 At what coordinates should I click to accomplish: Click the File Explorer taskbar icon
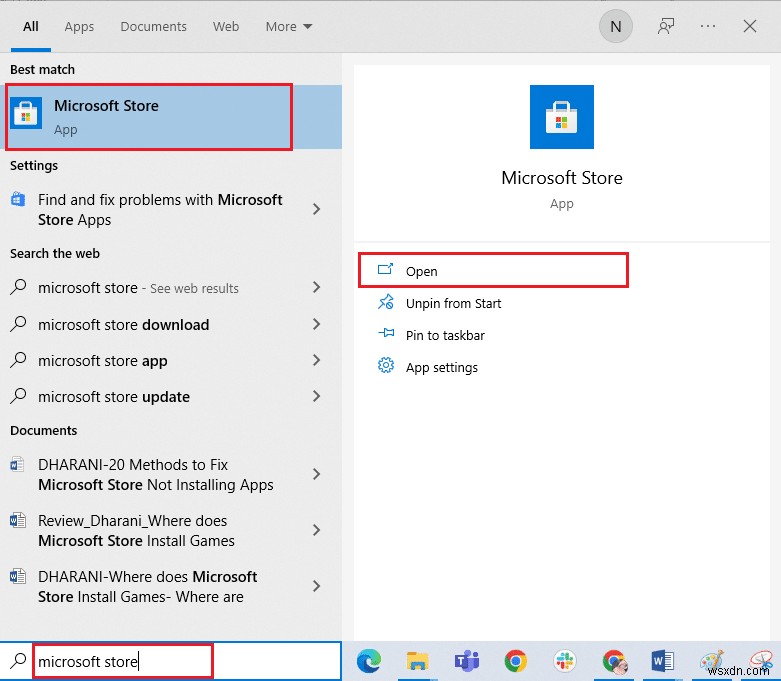(418, 660)
